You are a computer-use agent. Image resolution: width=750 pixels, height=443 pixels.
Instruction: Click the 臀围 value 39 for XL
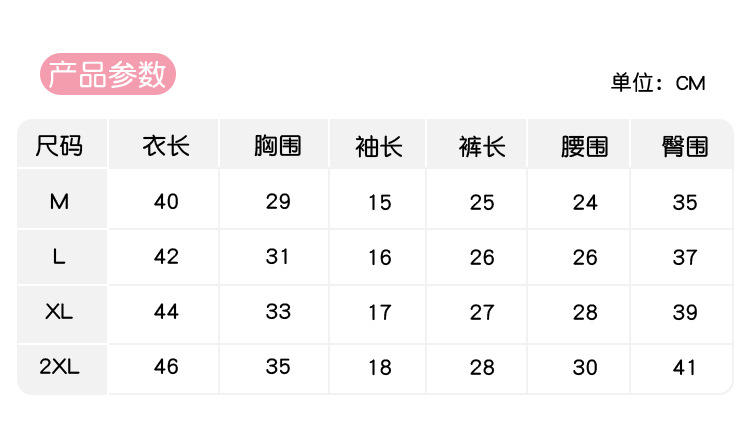(685, 312)
